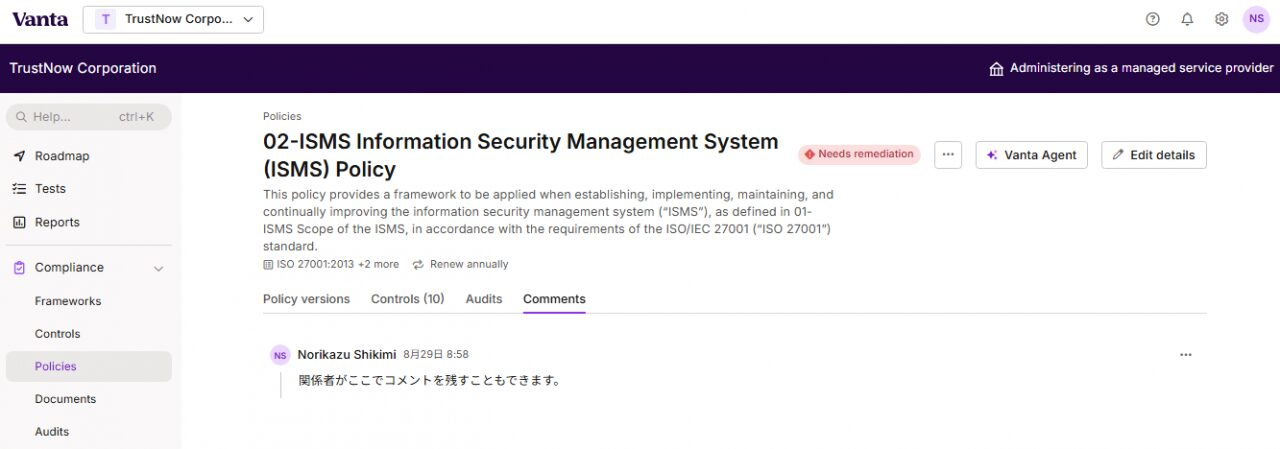
Task: Click the Needs remediation diamond icon
Action: (x=809, y=154)
